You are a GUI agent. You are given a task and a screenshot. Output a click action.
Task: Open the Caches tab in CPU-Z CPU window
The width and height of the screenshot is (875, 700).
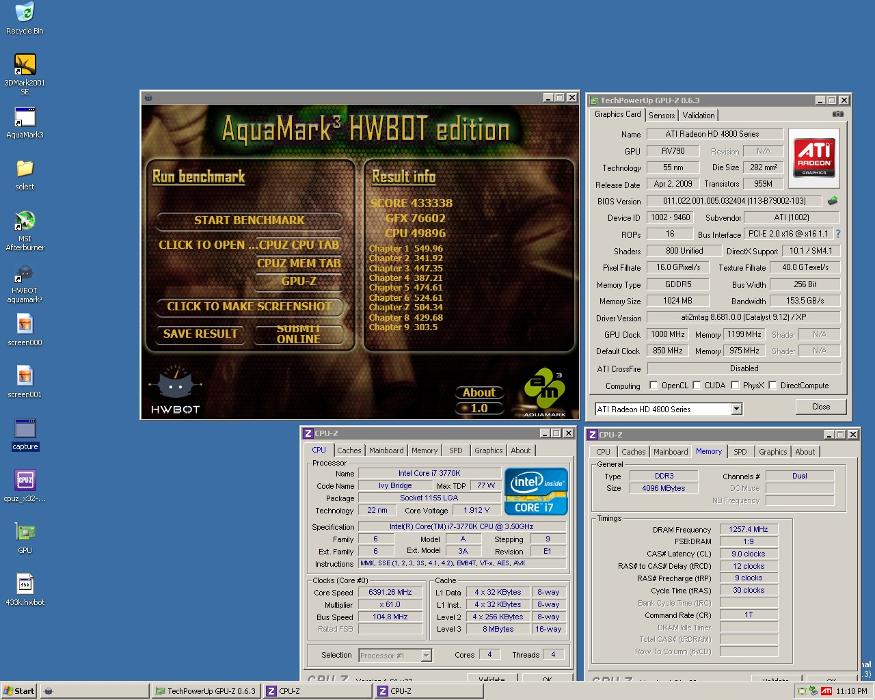(349, 450)
